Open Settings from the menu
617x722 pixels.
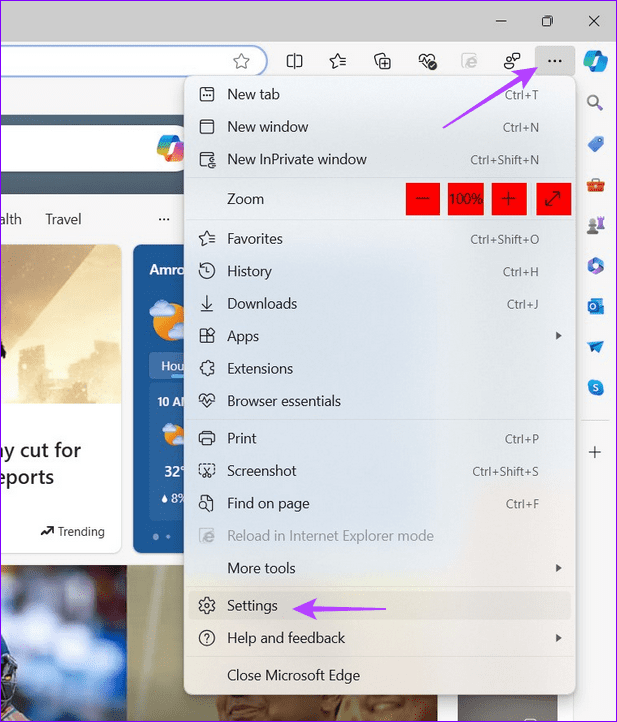[252, 606]
